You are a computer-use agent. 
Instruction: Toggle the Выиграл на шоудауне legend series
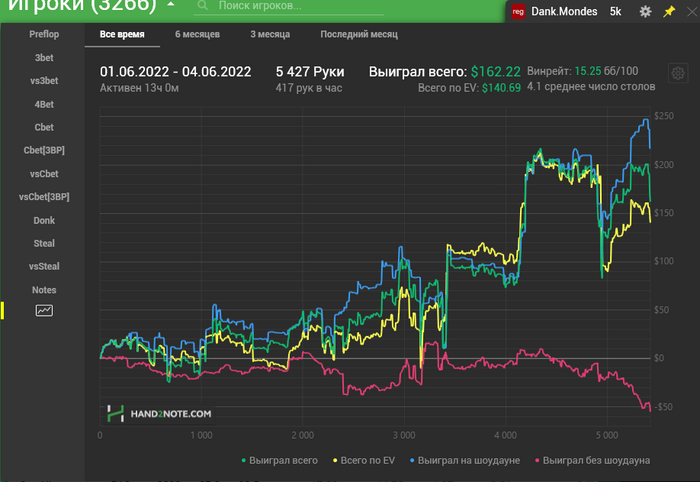(x=465, y=460)
